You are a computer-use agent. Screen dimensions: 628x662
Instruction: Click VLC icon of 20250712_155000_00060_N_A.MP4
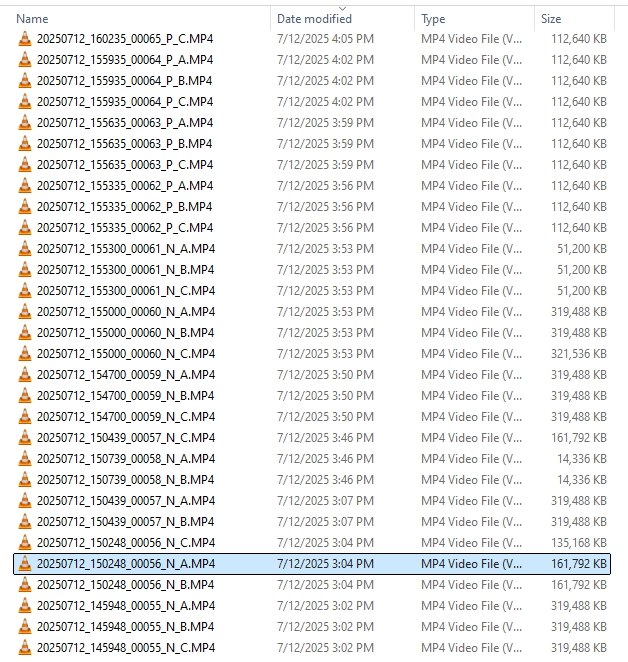tap(25, 312)
